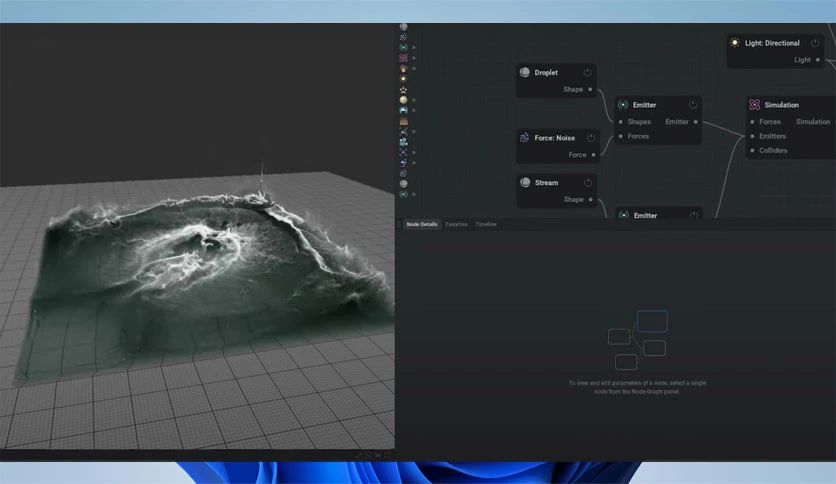The image size is (836, 484).
Task: Switch to the Favorites tab
Action: (456, 224)
